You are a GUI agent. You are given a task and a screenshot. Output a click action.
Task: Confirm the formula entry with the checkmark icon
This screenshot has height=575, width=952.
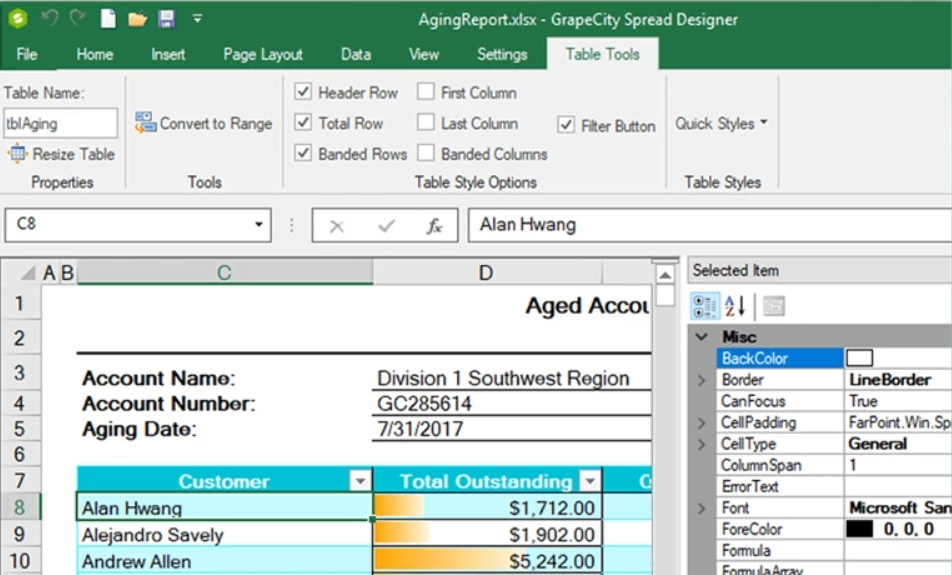[x=386, y=226]
